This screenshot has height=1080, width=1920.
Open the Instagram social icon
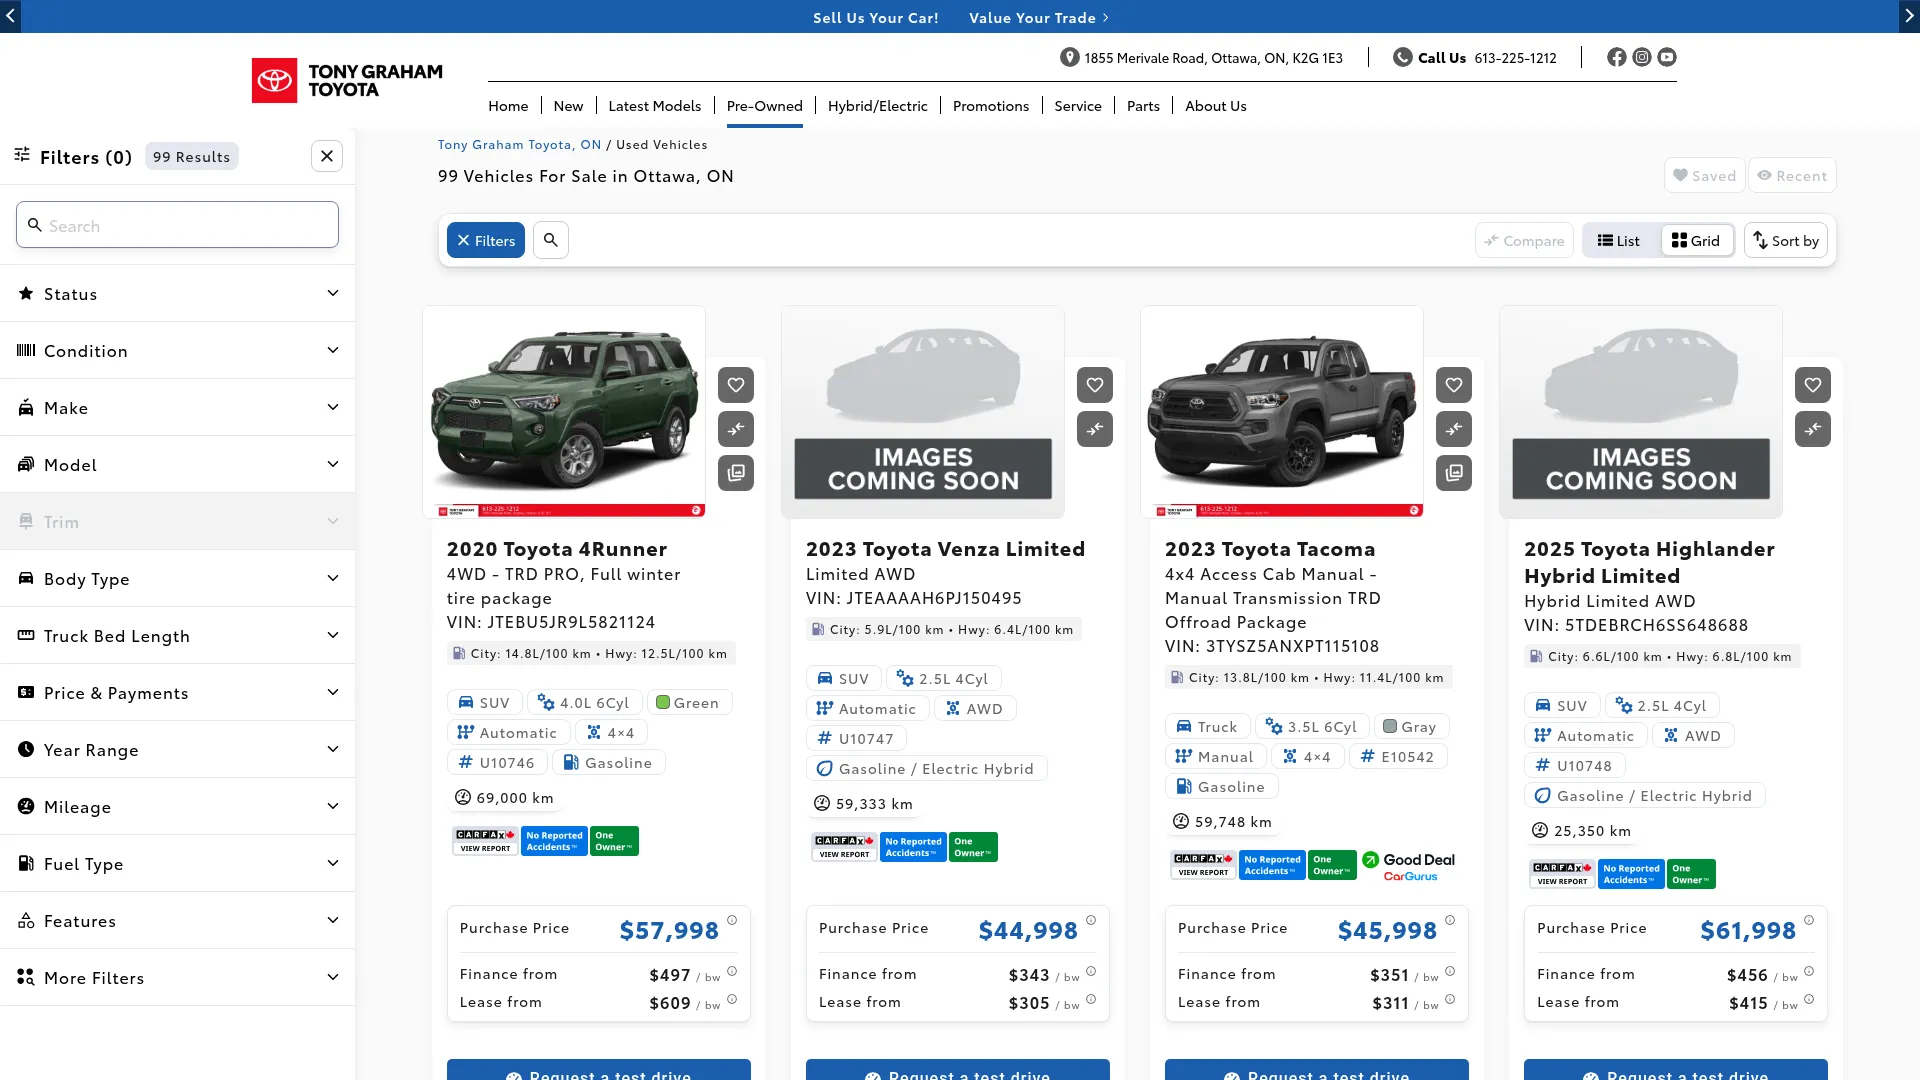(x=1642, y=57)
